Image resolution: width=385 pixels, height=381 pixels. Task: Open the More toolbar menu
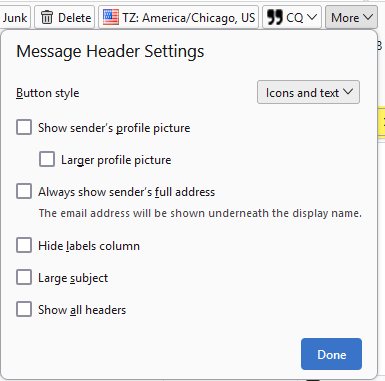pyautogui.click(x=351, y=17)
